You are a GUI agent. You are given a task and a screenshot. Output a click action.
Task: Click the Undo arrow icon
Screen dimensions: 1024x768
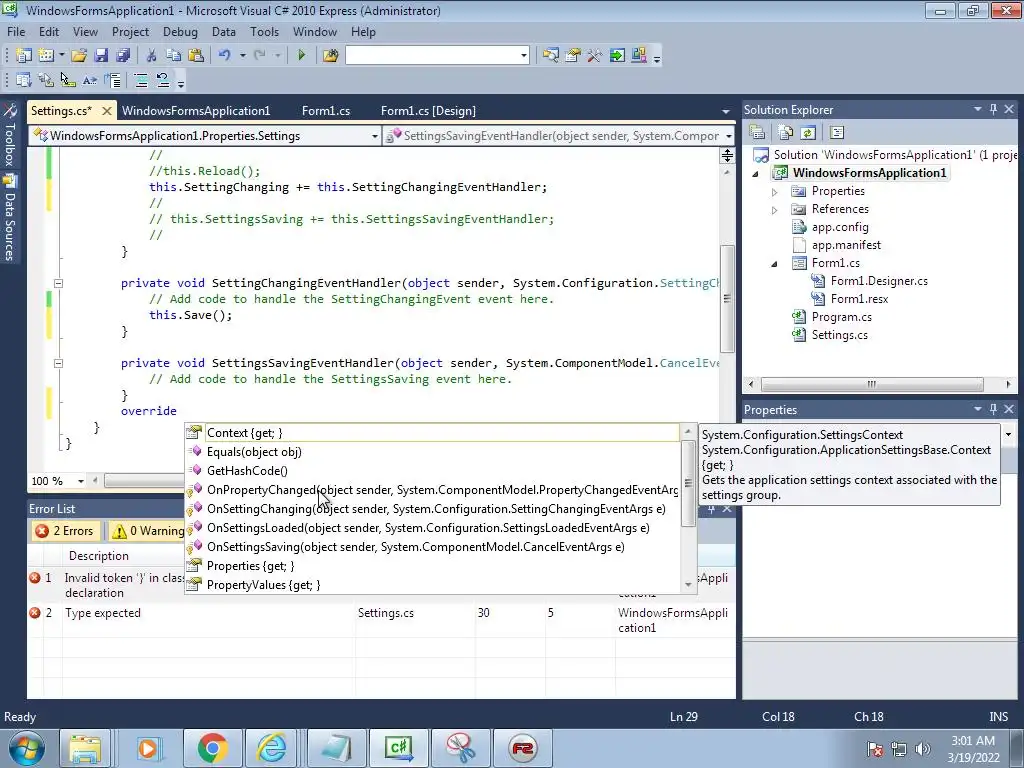(225, 56)
